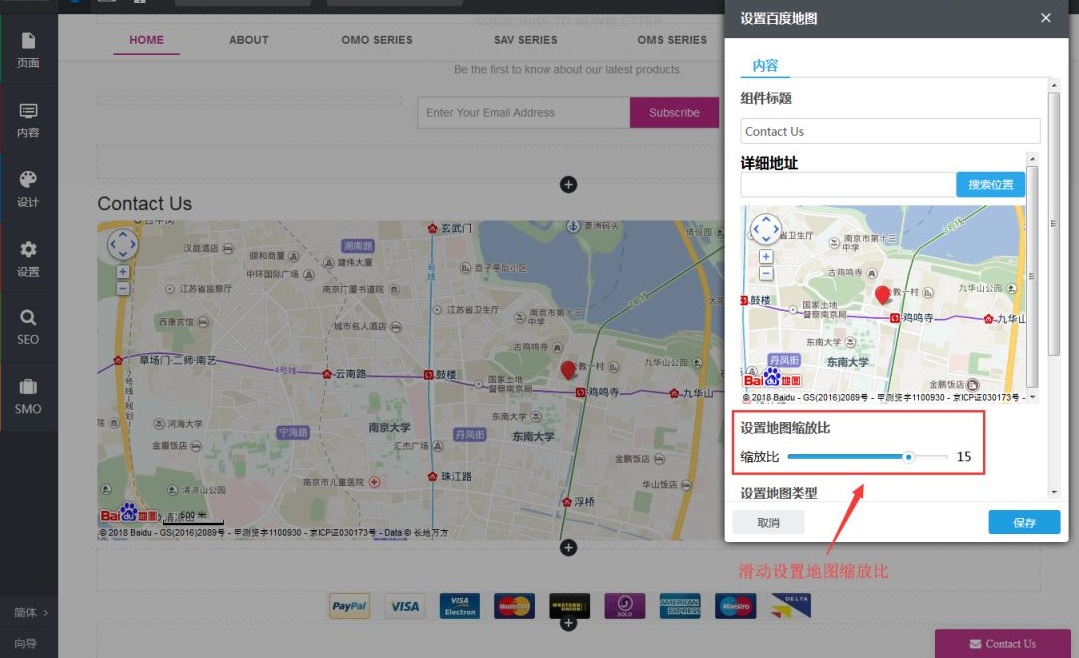The width and height of the screenshot is (1079, 658).
Task: Open the 内容 content sidebar icon
Action: coord(28,119)
